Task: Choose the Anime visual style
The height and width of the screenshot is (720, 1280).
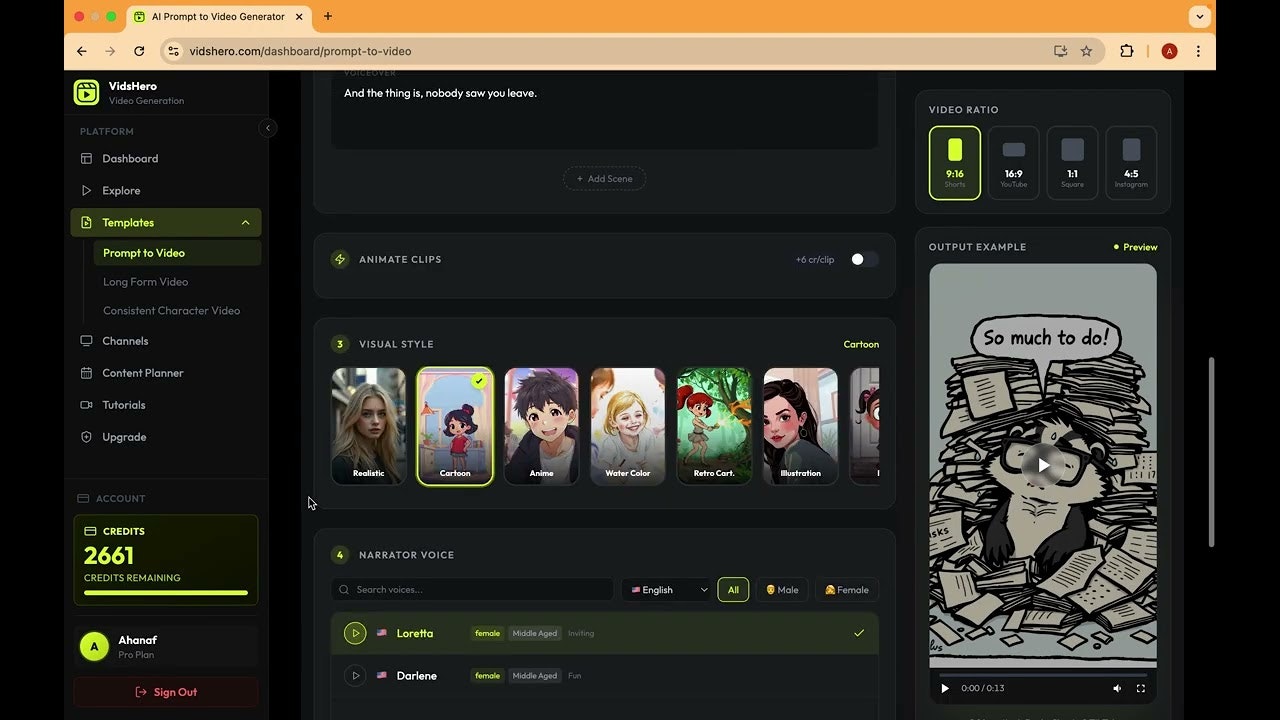Action: click(541, 426)
